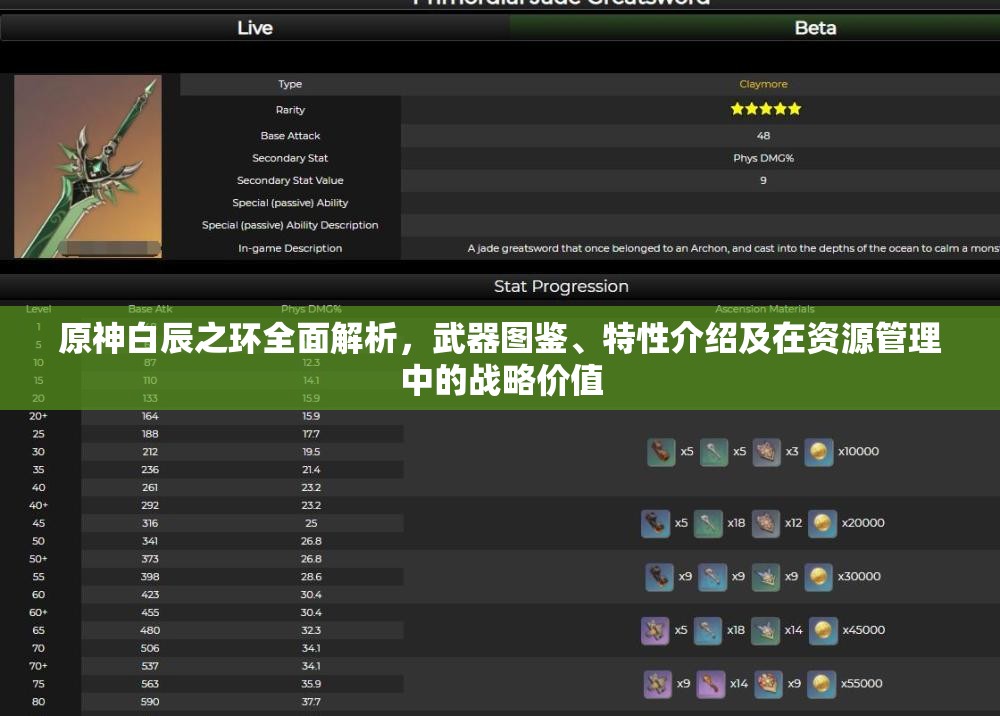Click the Special (passive) Ability label

click(x=290, y=203)
